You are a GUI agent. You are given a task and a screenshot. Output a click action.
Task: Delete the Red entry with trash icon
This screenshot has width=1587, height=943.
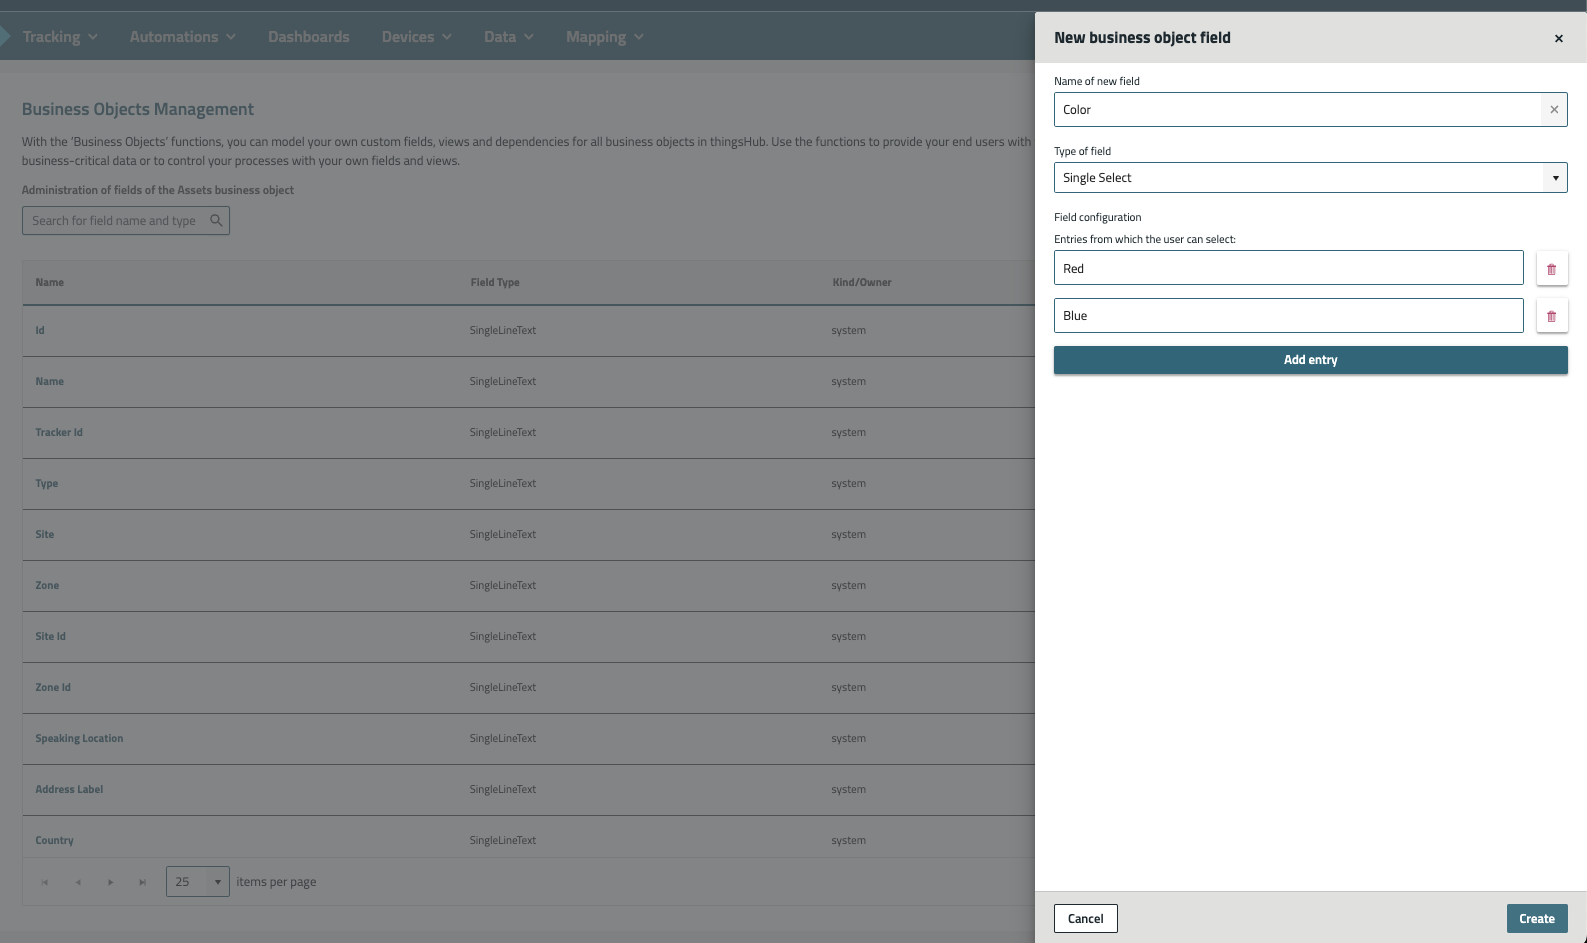coord(1551,269)
